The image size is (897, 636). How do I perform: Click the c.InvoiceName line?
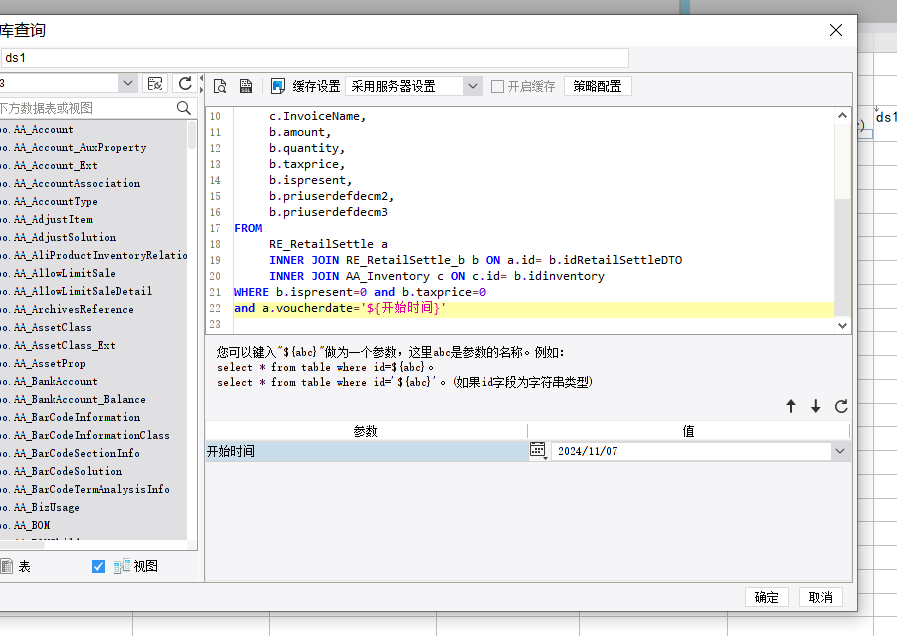[317, 116]
